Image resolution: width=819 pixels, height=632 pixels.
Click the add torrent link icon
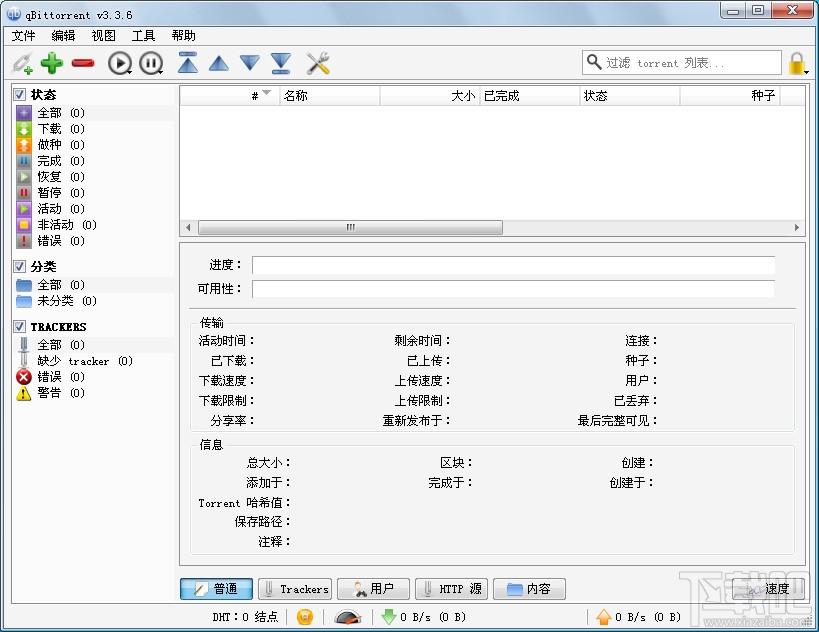[22, 63]
